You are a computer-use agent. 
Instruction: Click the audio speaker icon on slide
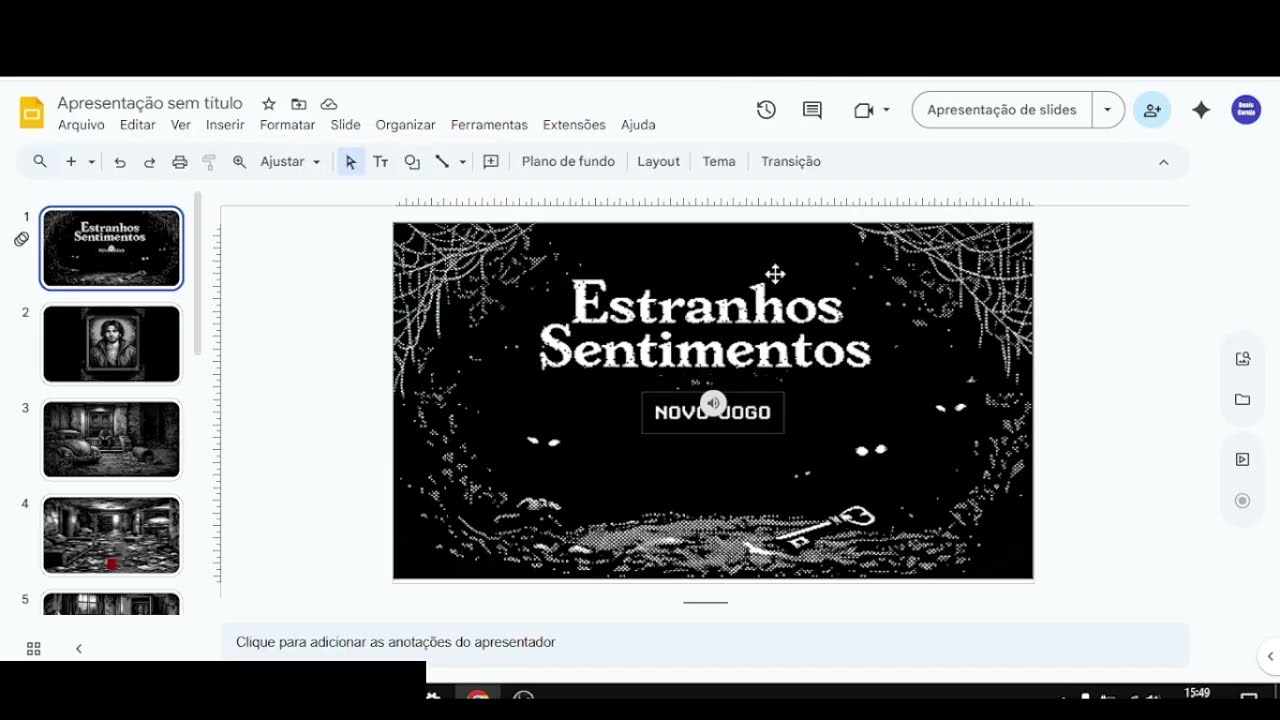(x=713, y=403)
